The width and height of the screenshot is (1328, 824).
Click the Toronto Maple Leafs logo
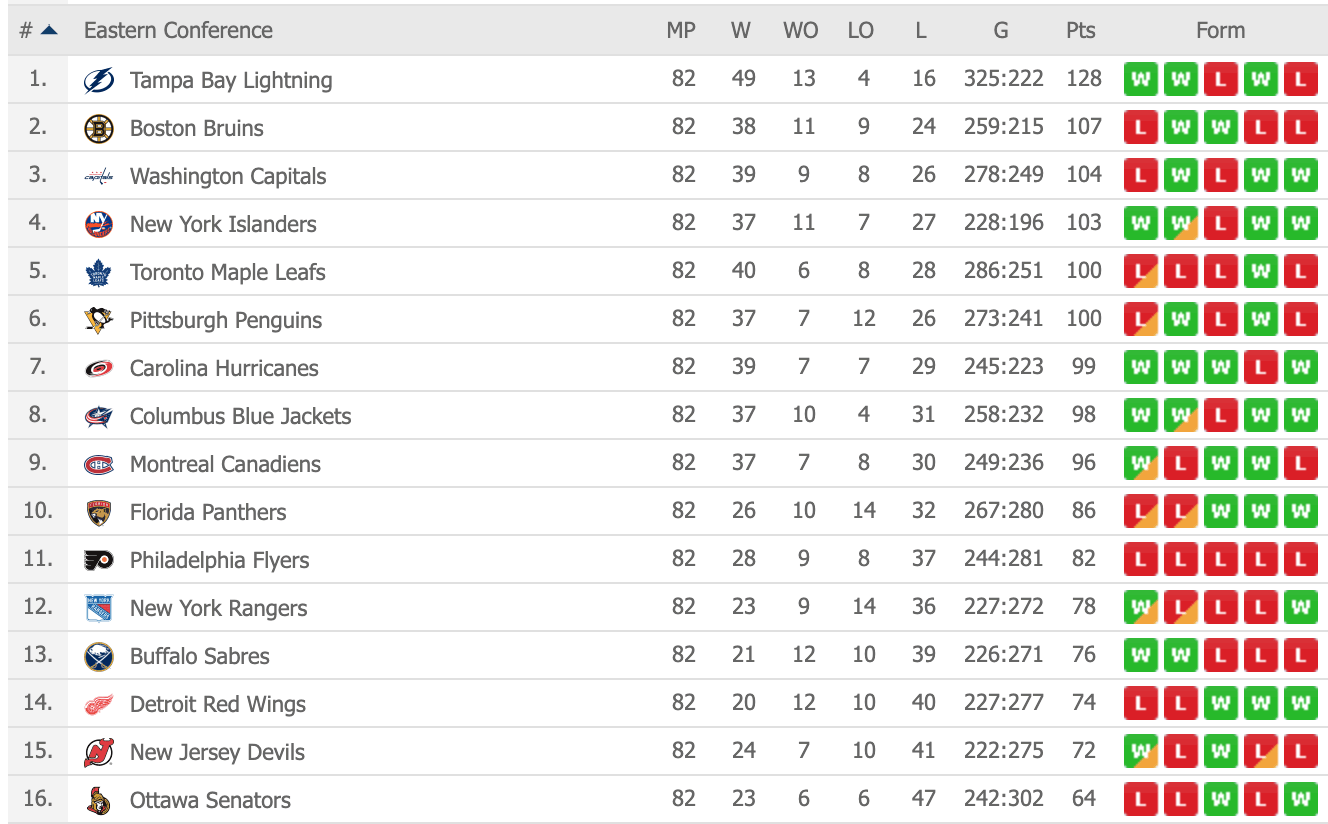click(x=99, y=272)
